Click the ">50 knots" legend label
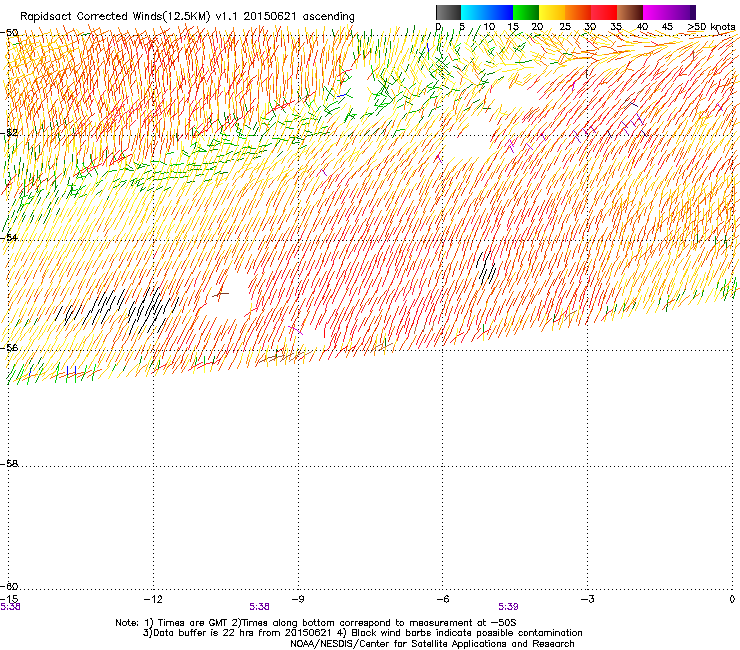The height and width of the screenshot is (650, 740). pos(711,27)
